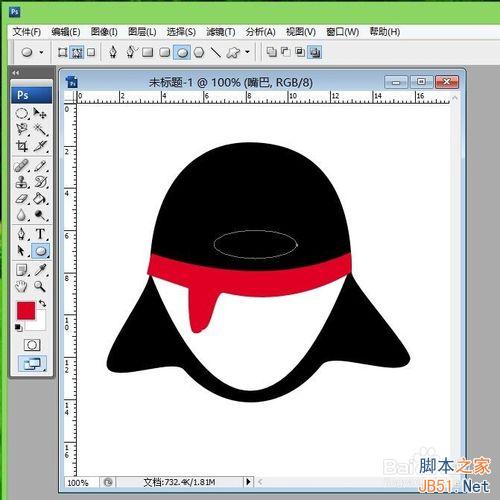
Task: Pick the Custom Shape in options bar
Action: click(x=233, y=52)
